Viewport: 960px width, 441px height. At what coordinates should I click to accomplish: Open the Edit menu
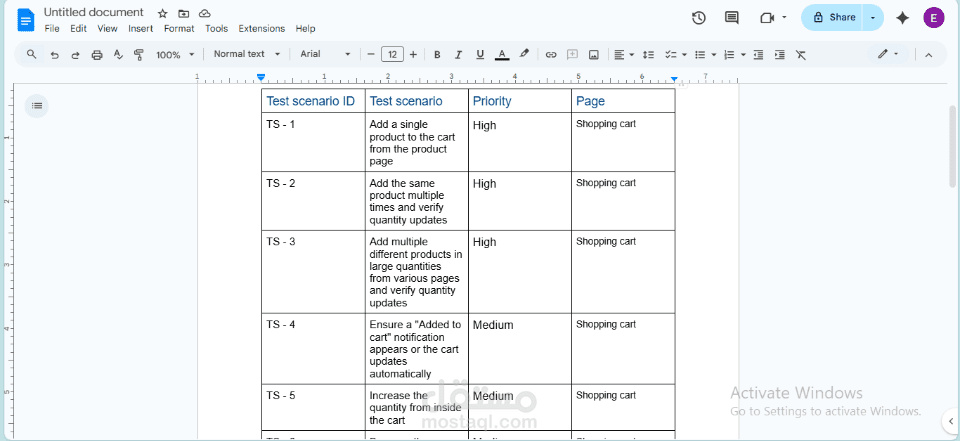pos(78,29)
